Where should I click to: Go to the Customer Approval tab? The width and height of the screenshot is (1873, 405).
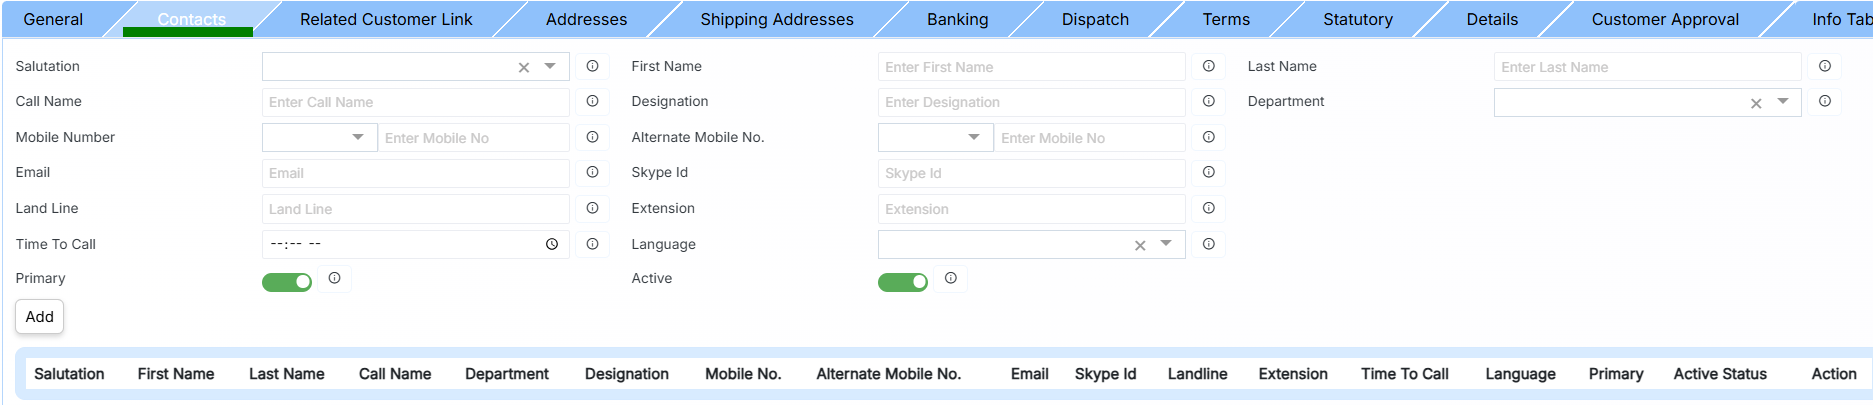(x=1664, y=19)
